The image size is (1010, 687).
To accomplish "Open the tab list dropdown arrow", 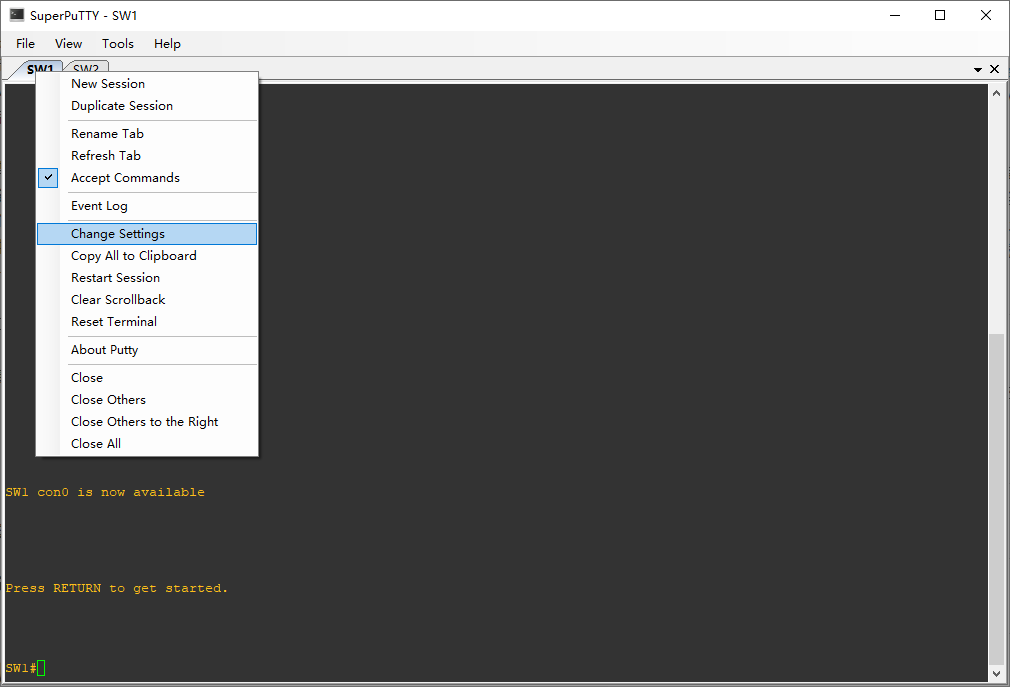I will point(978,69).
